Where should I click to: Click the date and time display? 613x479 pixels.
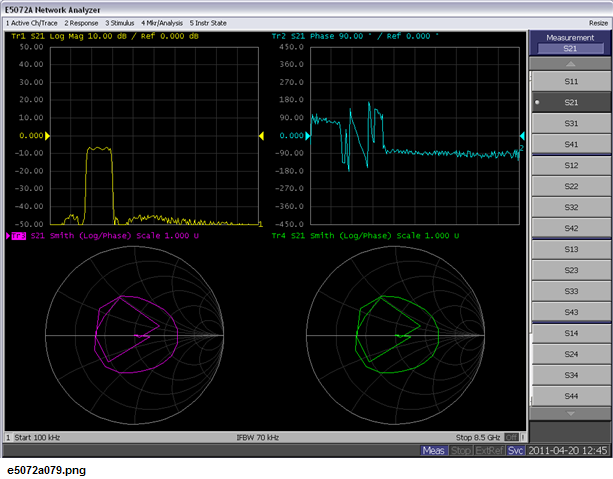tap(568, 450)
